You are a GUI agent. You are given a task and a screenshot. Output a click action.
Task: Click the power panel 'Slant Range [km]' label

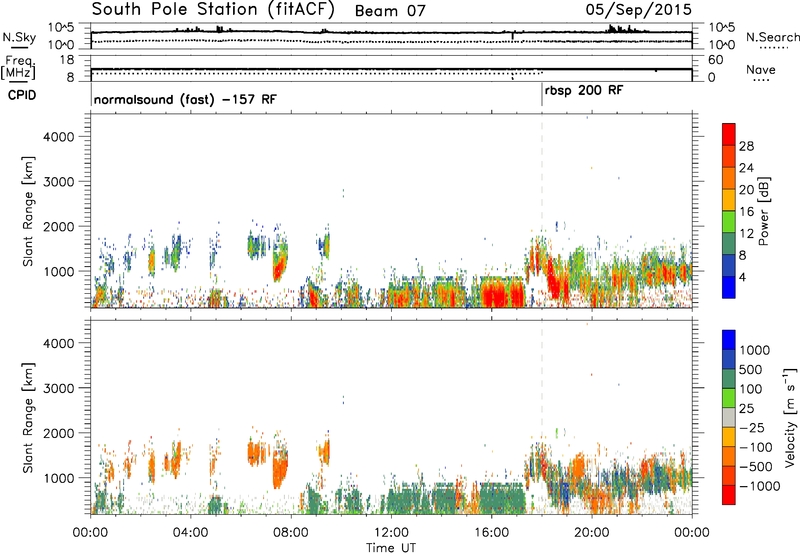[x=28, y=211]
